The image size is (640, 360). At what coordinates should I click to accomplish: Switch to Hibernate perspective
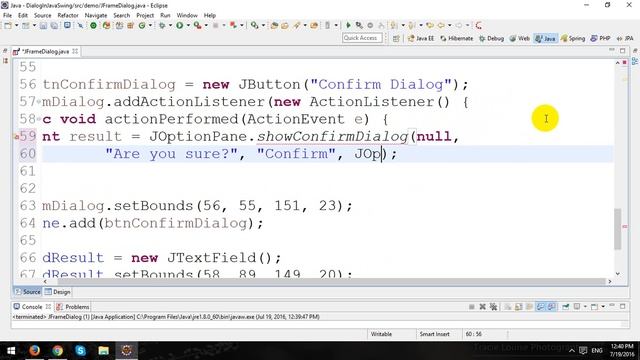(x=456, y=38)
